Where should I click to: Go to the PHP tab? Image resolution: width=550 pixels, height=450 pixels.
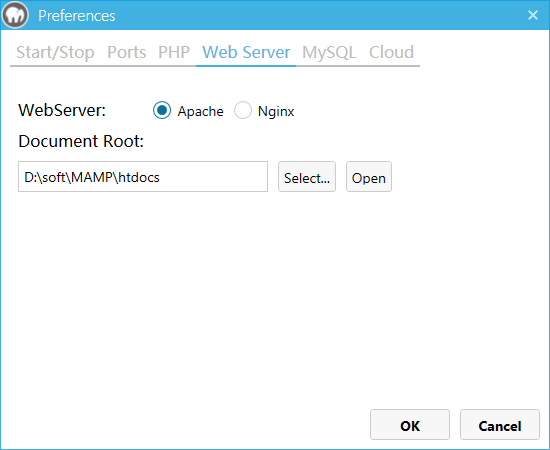pyautogui.click(x=174, y=52)
